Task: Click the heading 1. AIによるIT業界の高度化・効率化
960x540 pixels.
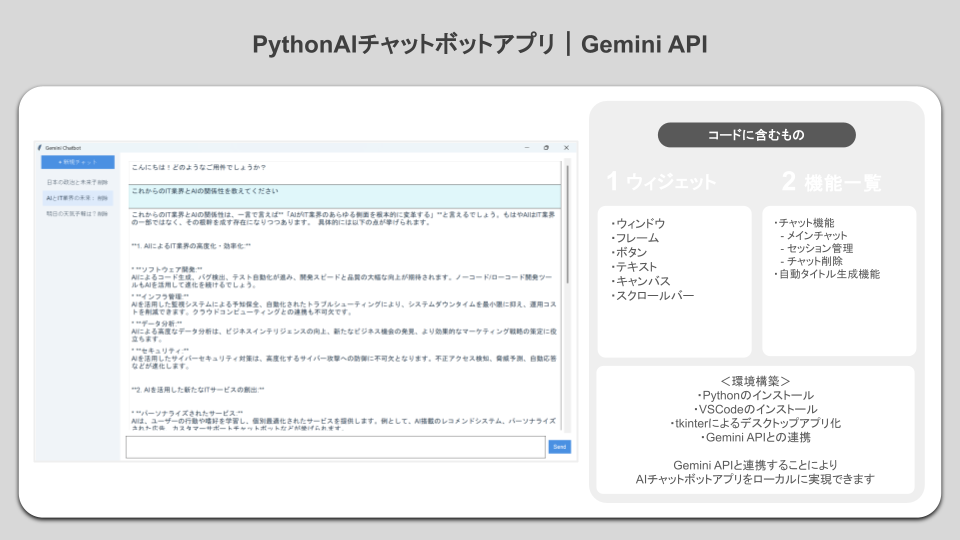Action: (x=191, y=246)
